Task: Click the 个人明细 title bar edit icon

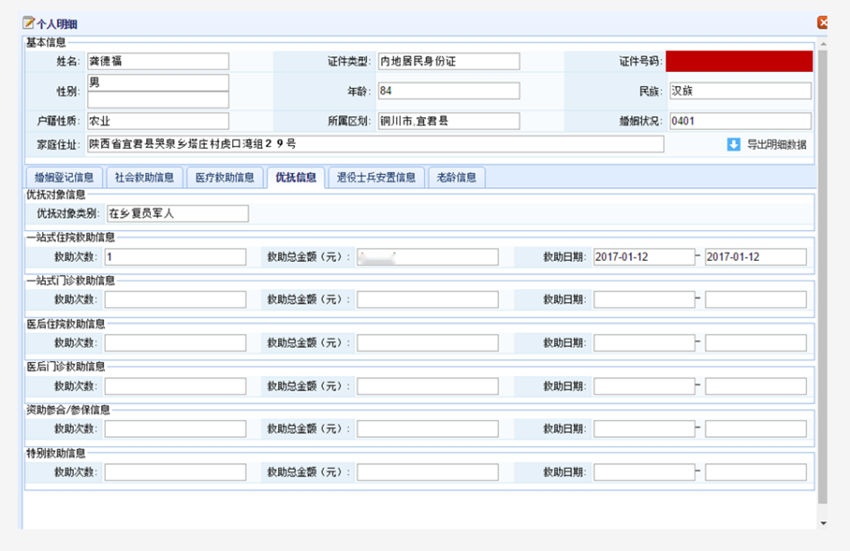Action: (28, 22)
